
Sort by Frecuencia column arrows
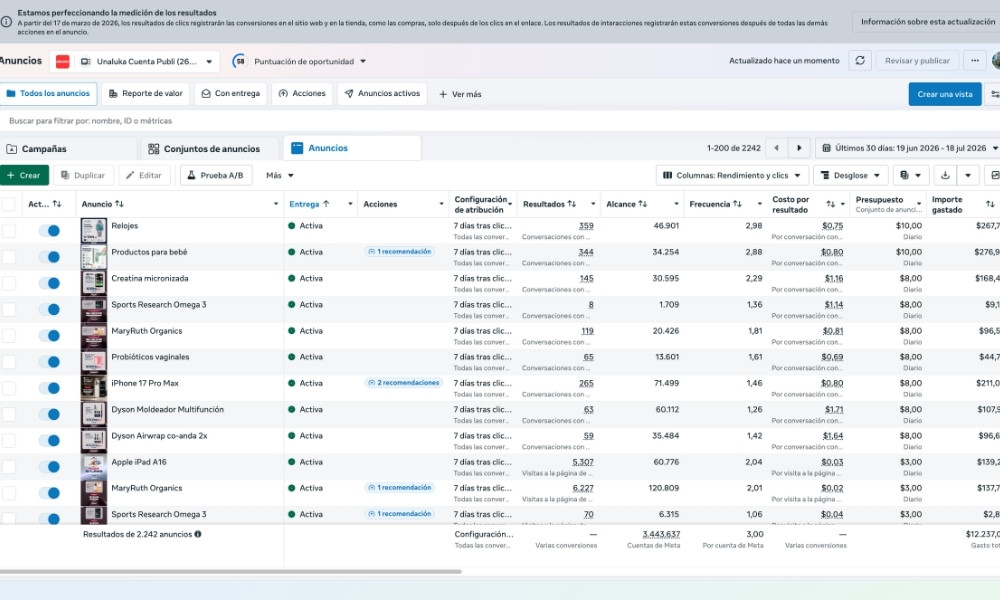pos(737,204)
